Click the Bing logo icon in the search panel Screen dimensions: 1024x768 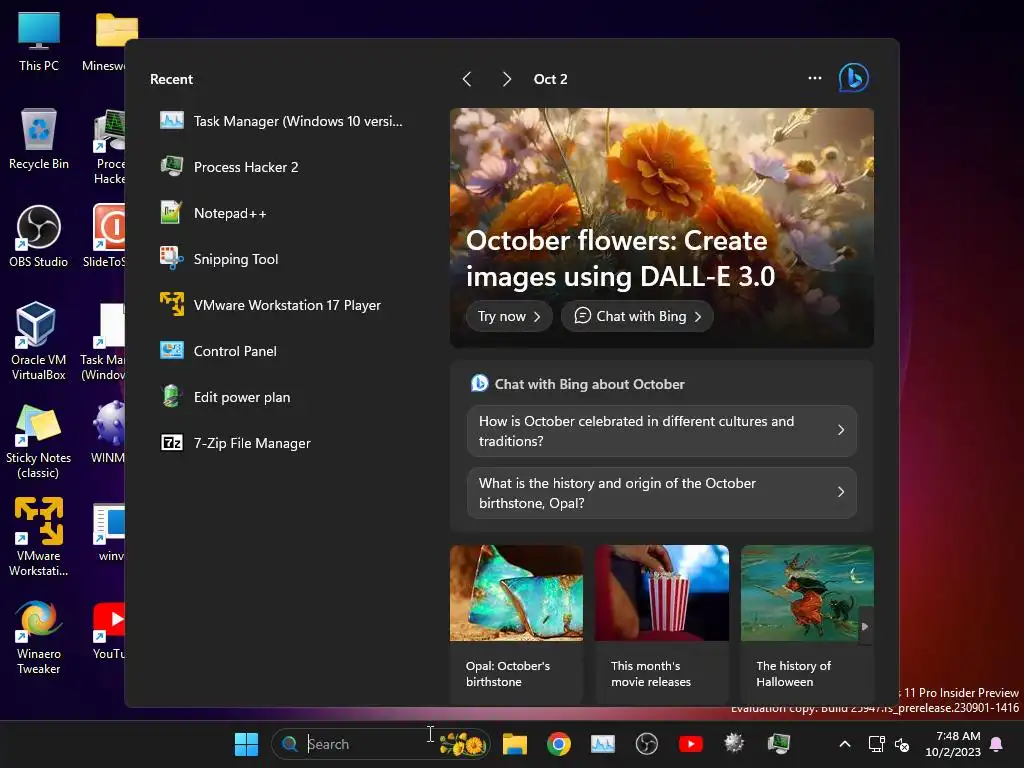[x=853, y=78]
